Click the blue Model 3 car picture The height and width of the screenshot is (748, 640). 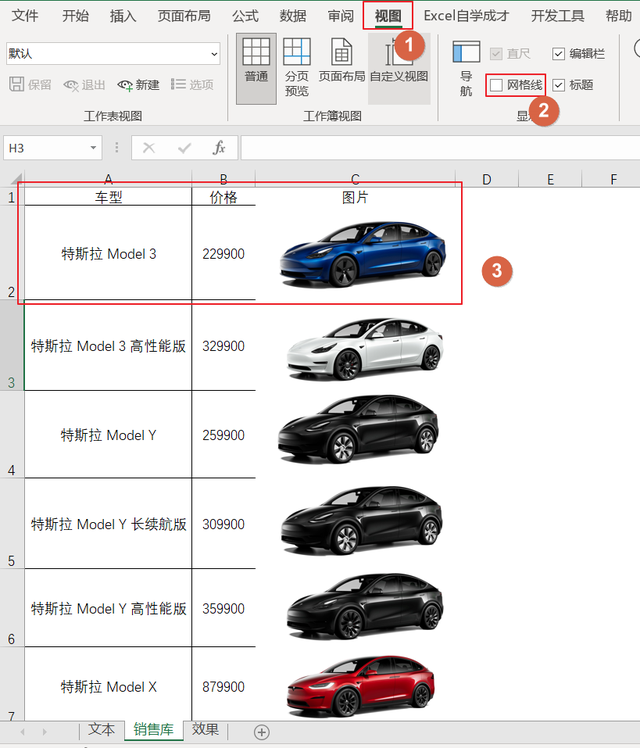pos(362,254)
